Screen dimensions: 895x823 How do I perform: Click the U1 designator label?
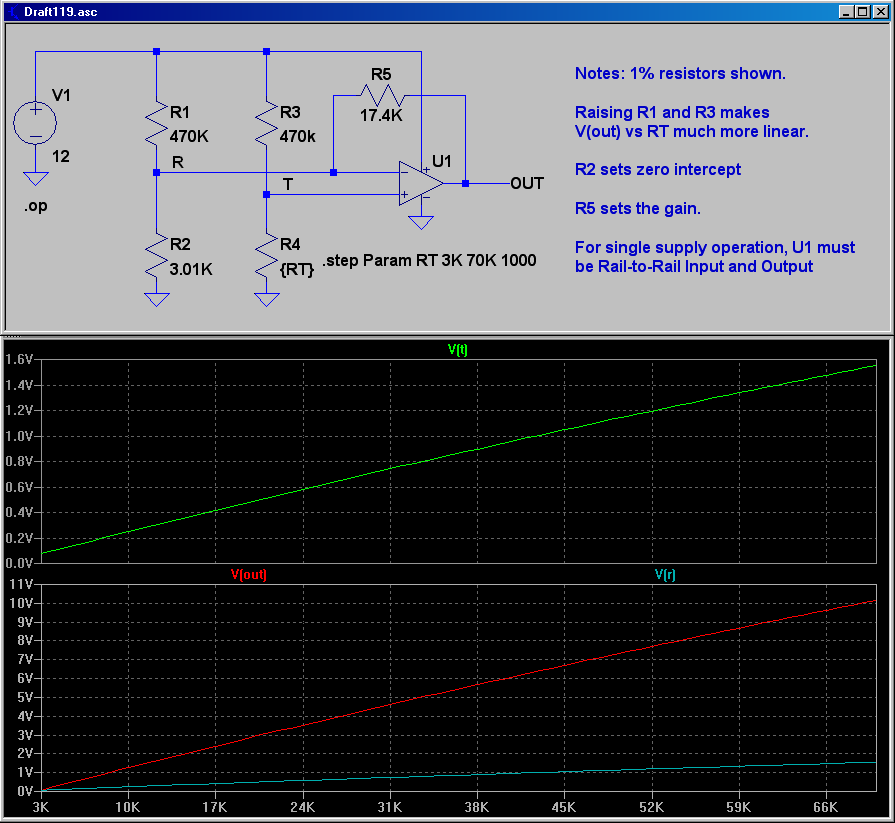[x=442, y=162]
